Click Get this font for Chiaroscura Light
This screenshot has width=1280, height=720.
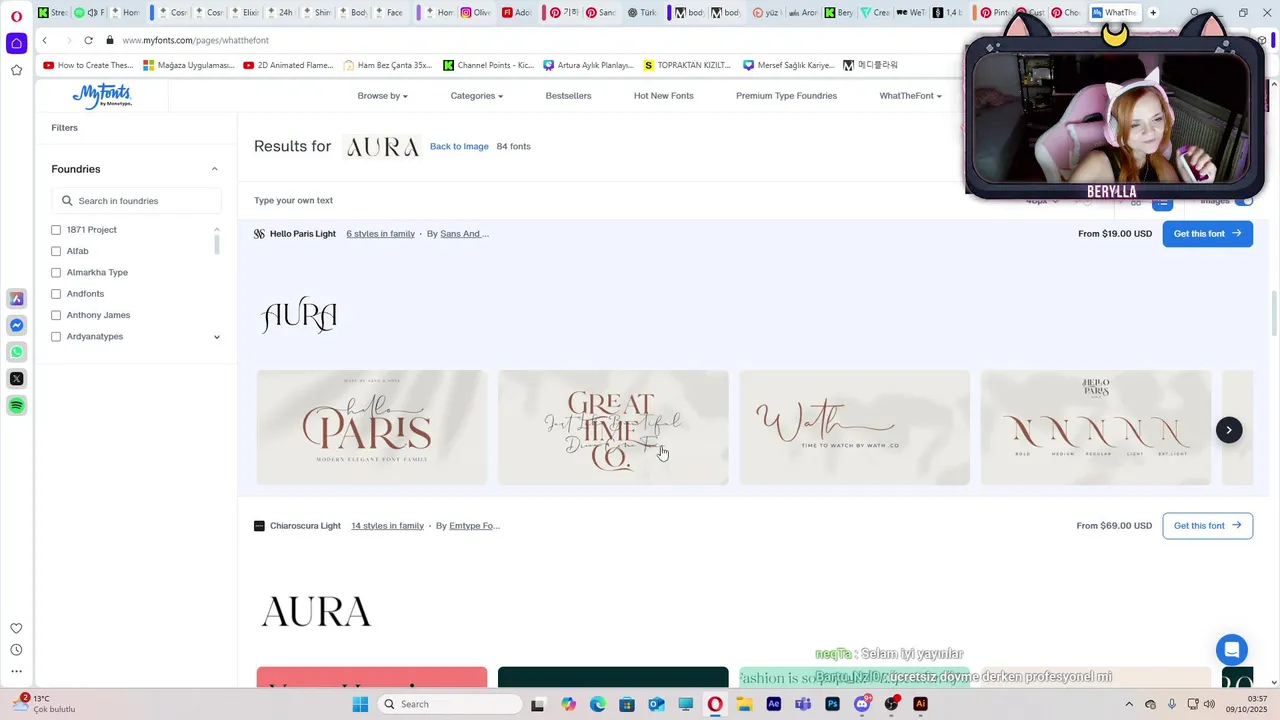pos(1207,526)
